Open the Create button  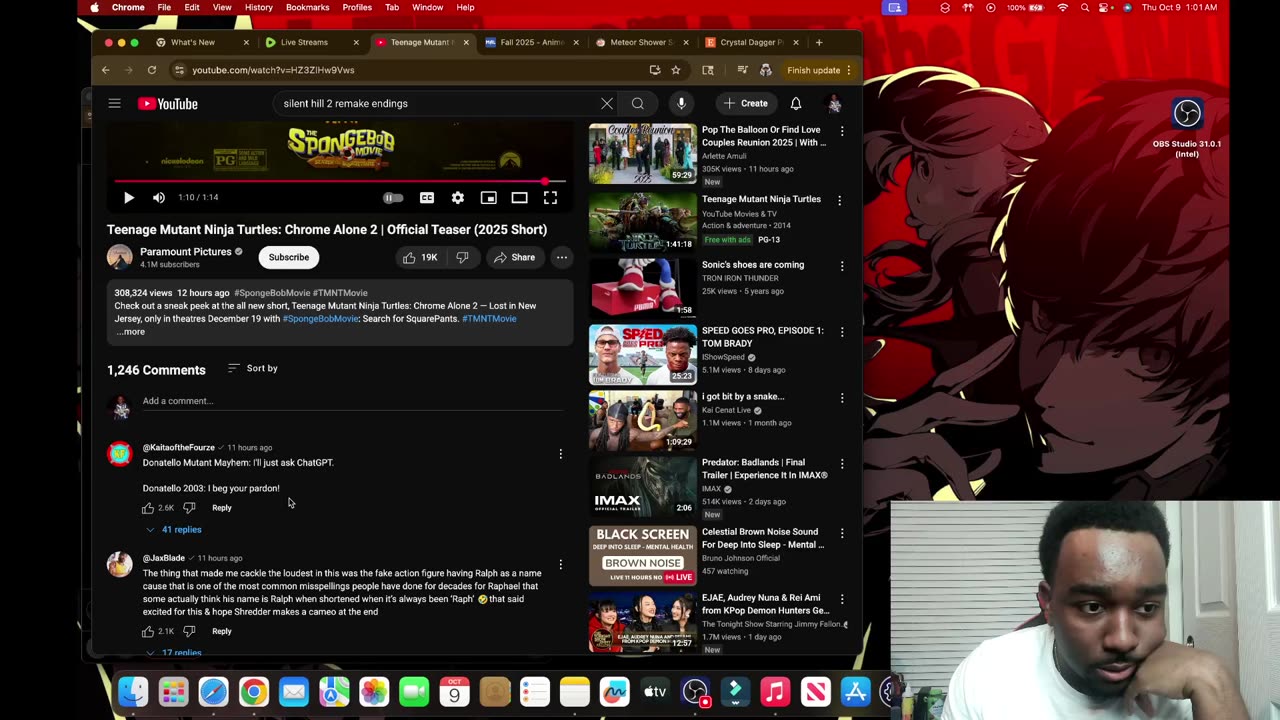point(746,103)
